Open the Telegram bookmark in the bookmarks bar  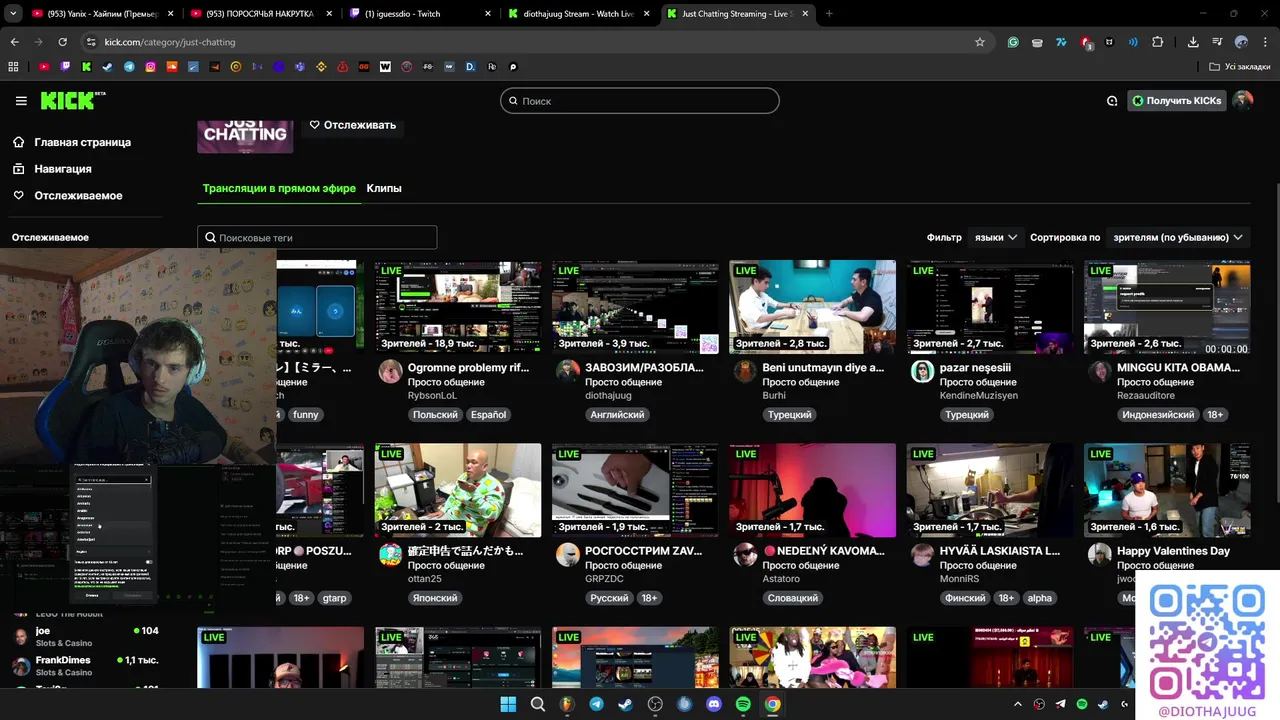click(x=129, y=67)
